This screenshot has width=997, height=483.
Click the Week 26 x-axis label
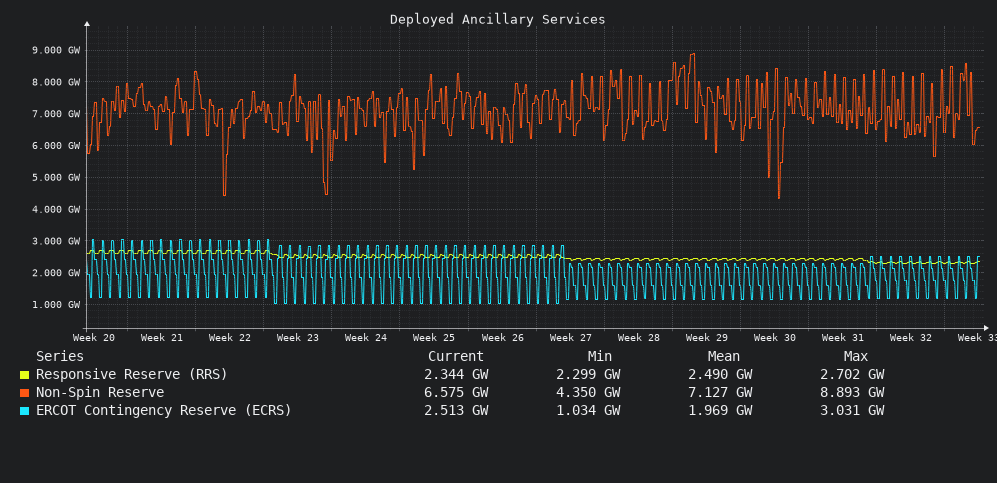tap(502, 337)
